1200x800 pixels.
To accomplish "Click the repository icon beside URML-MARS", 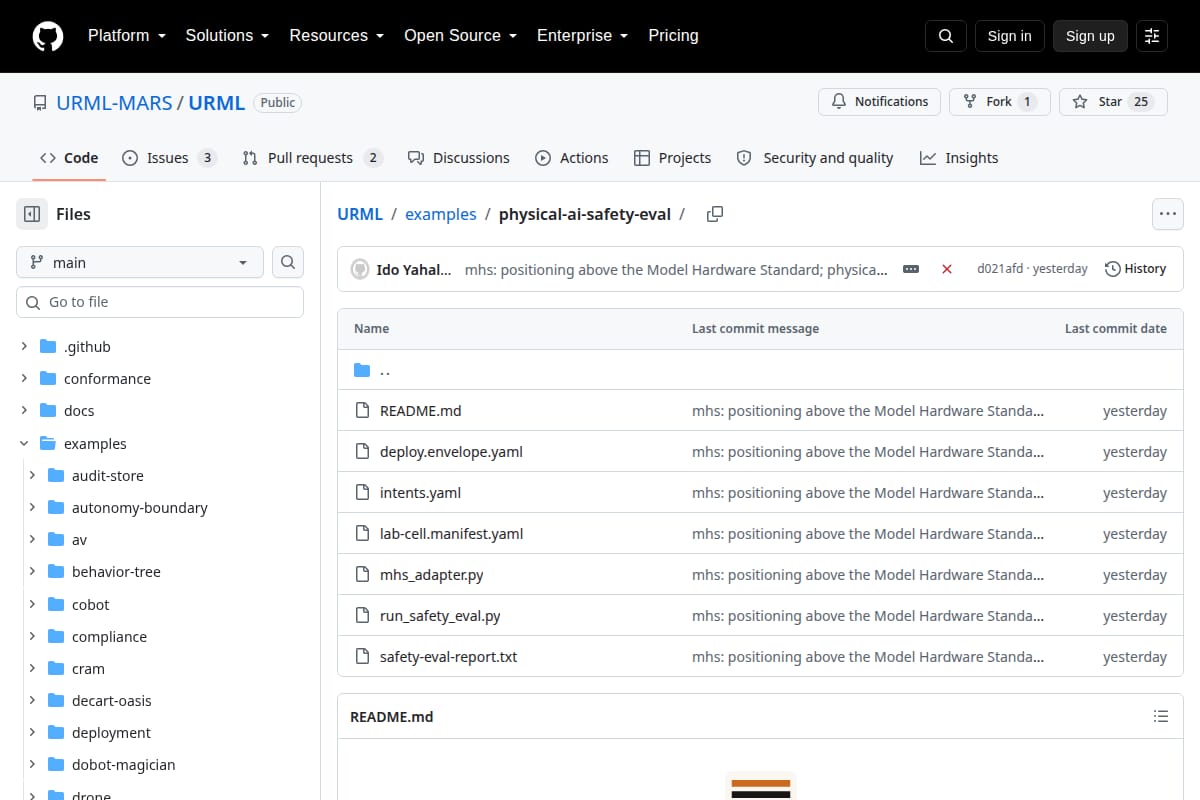I will (x=40, y=103).
